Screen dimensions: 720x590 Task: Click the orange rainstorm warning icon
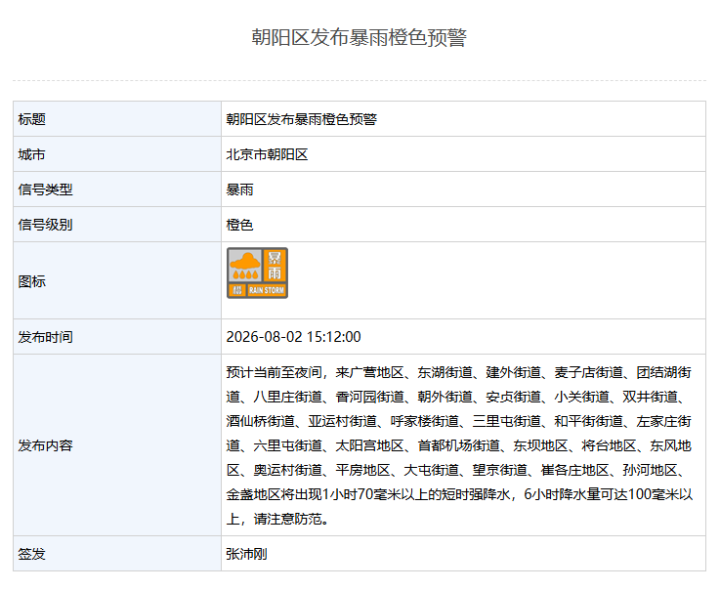pyautogui.click(x=257, y=273)
